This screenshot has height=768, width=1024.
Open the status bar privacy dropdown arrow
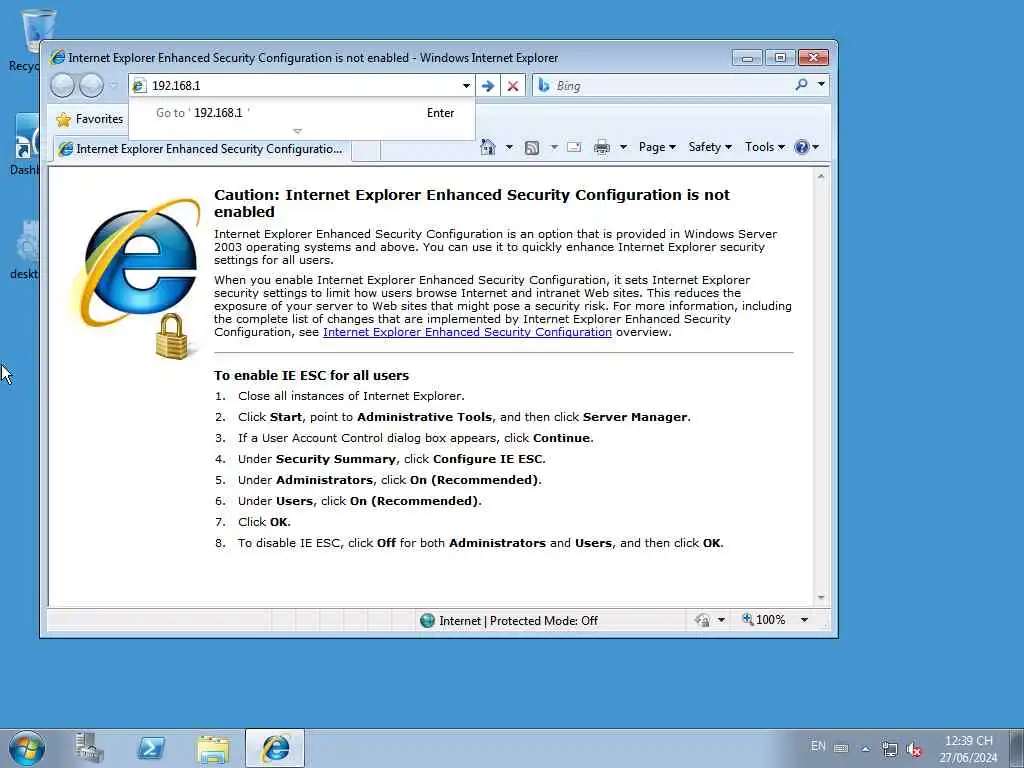(x=722, y=620)
